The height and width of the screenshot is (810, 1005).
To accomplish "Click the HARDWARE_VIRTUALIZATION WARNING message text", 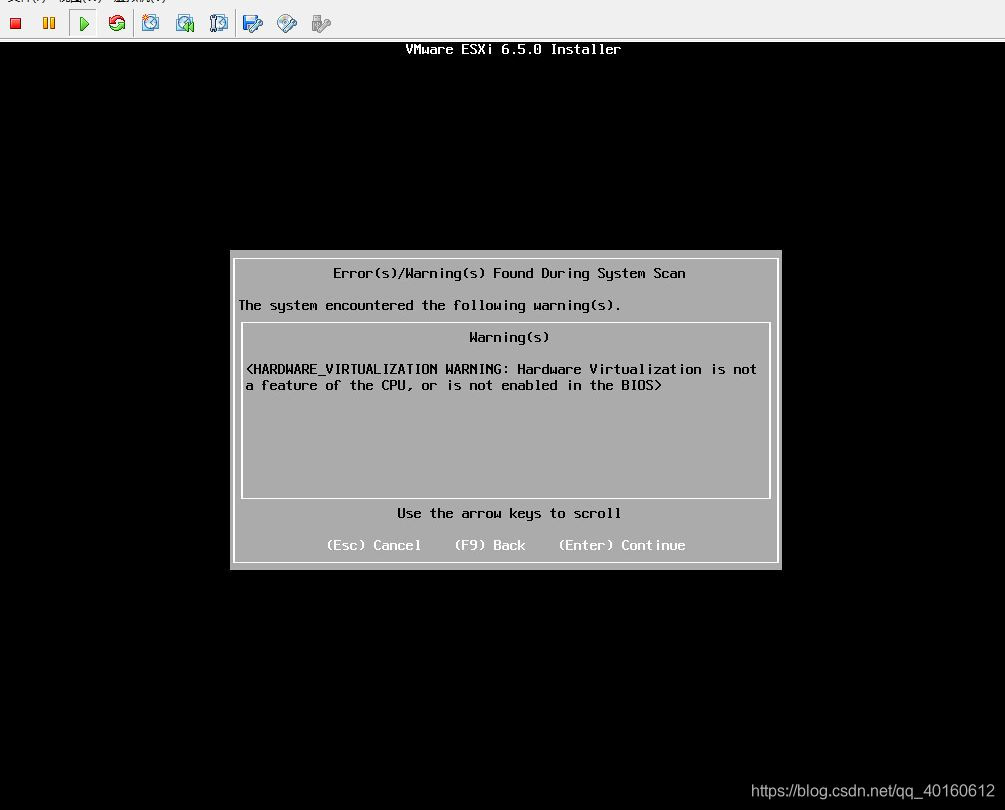I will pyautogui.click(x=501, y=377).
